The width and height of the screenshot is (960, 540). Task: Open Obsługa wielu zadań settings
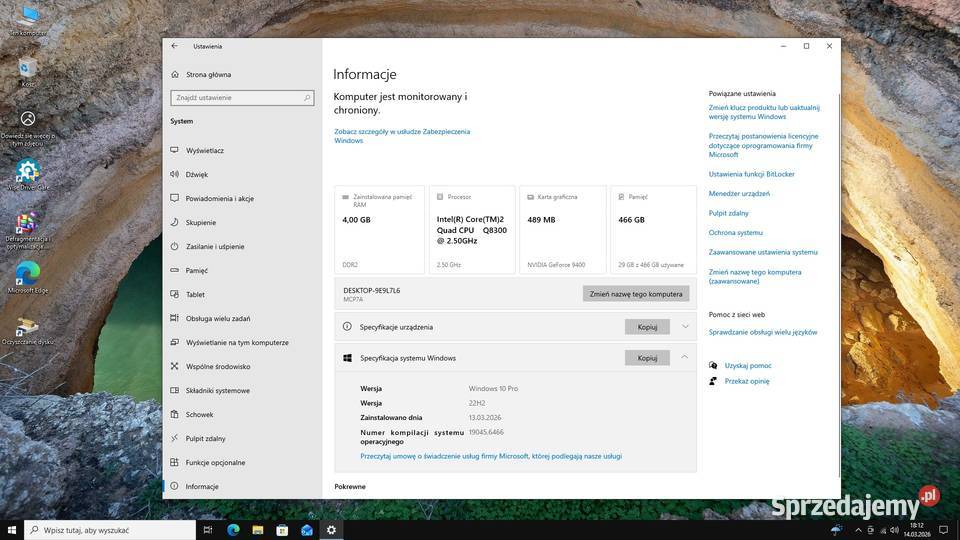click(x=217, y=318)
